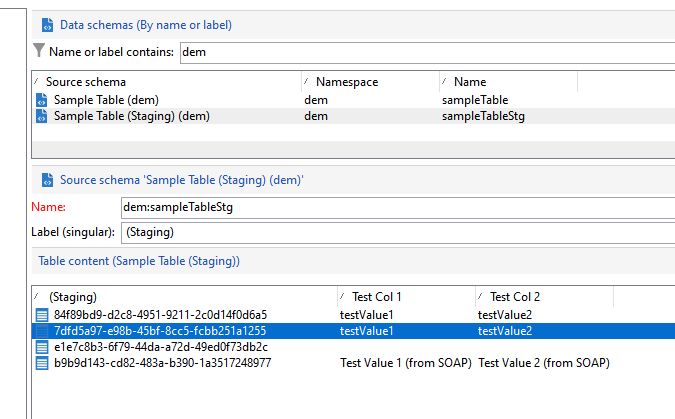The width and height of the screenshot is (675, 419).
Task: Click the row icon for e1e7c8b3 record
Action: (x=41, y=347)
